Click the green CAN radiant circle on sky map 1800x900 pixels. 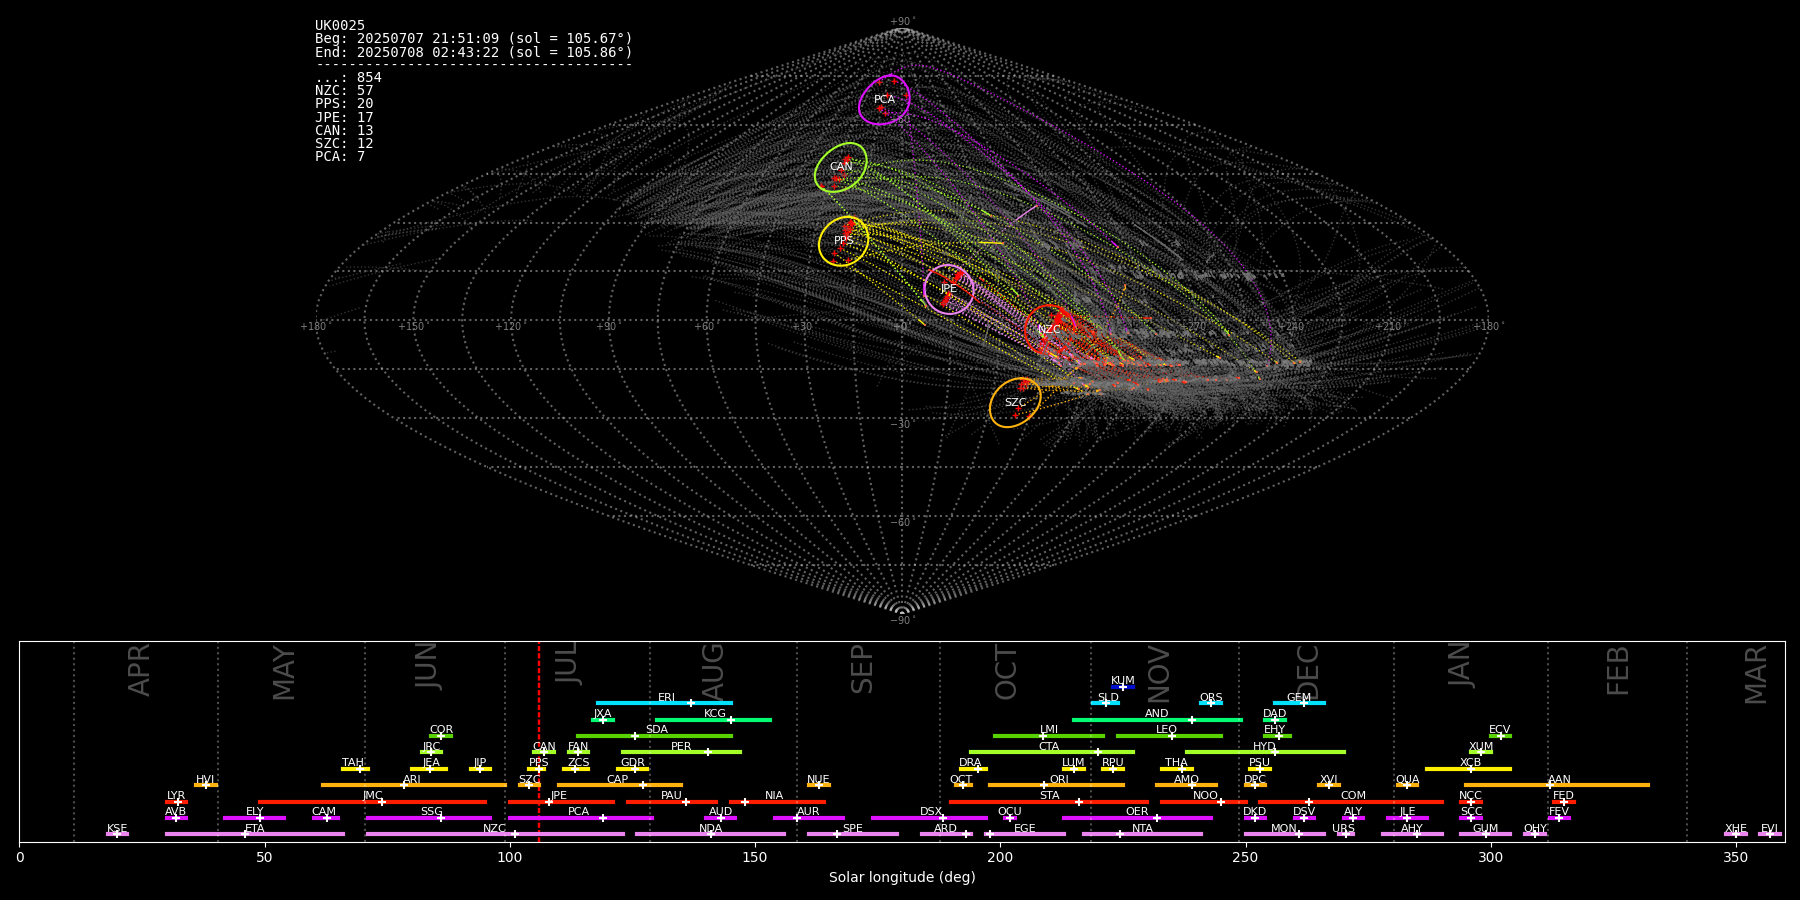point(840,167)
